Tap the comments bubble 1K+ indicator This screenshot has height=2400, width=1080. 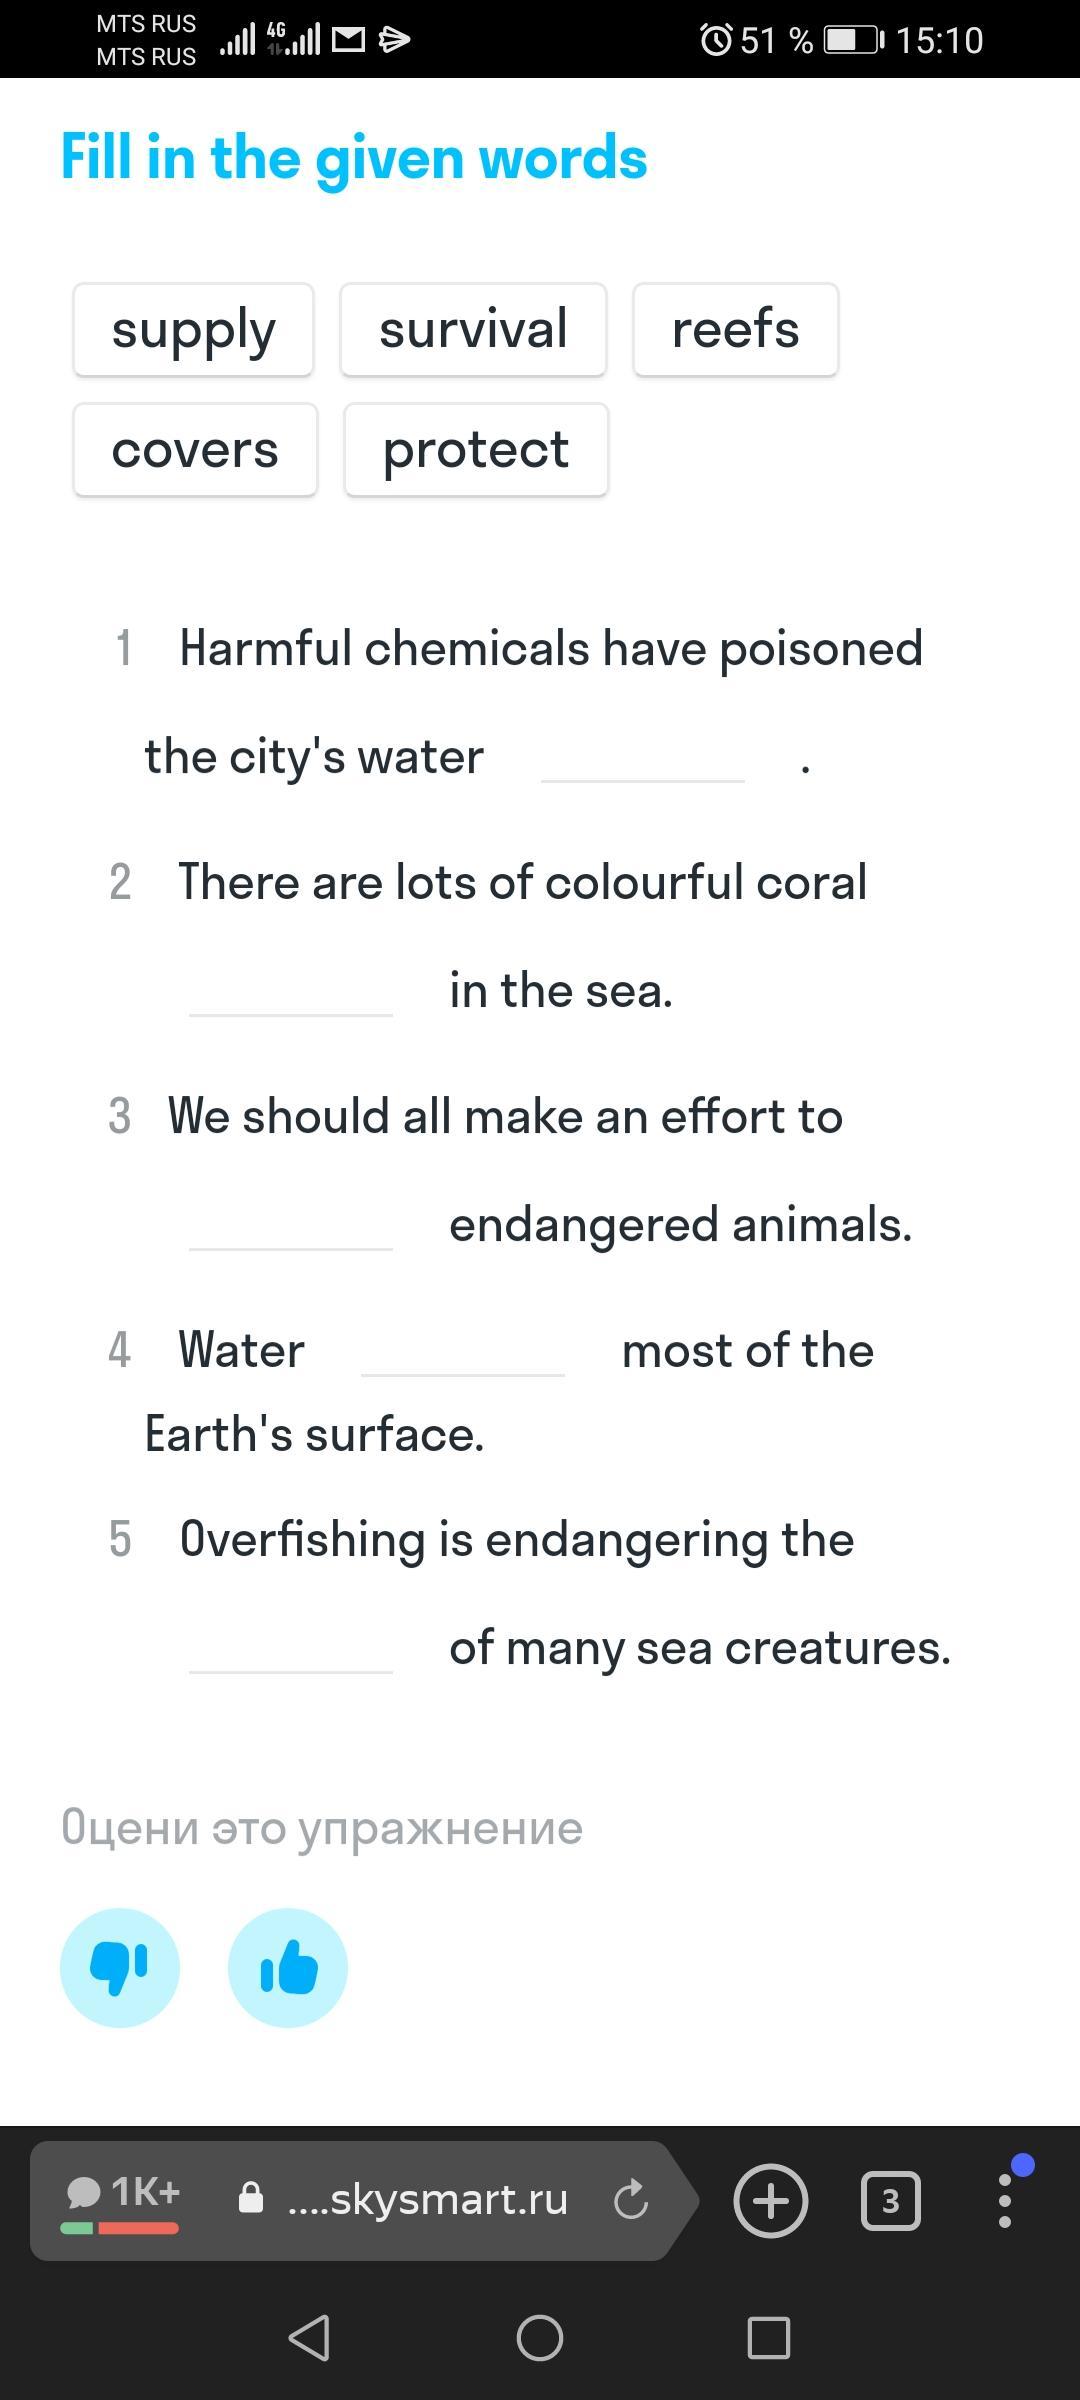122,2195
